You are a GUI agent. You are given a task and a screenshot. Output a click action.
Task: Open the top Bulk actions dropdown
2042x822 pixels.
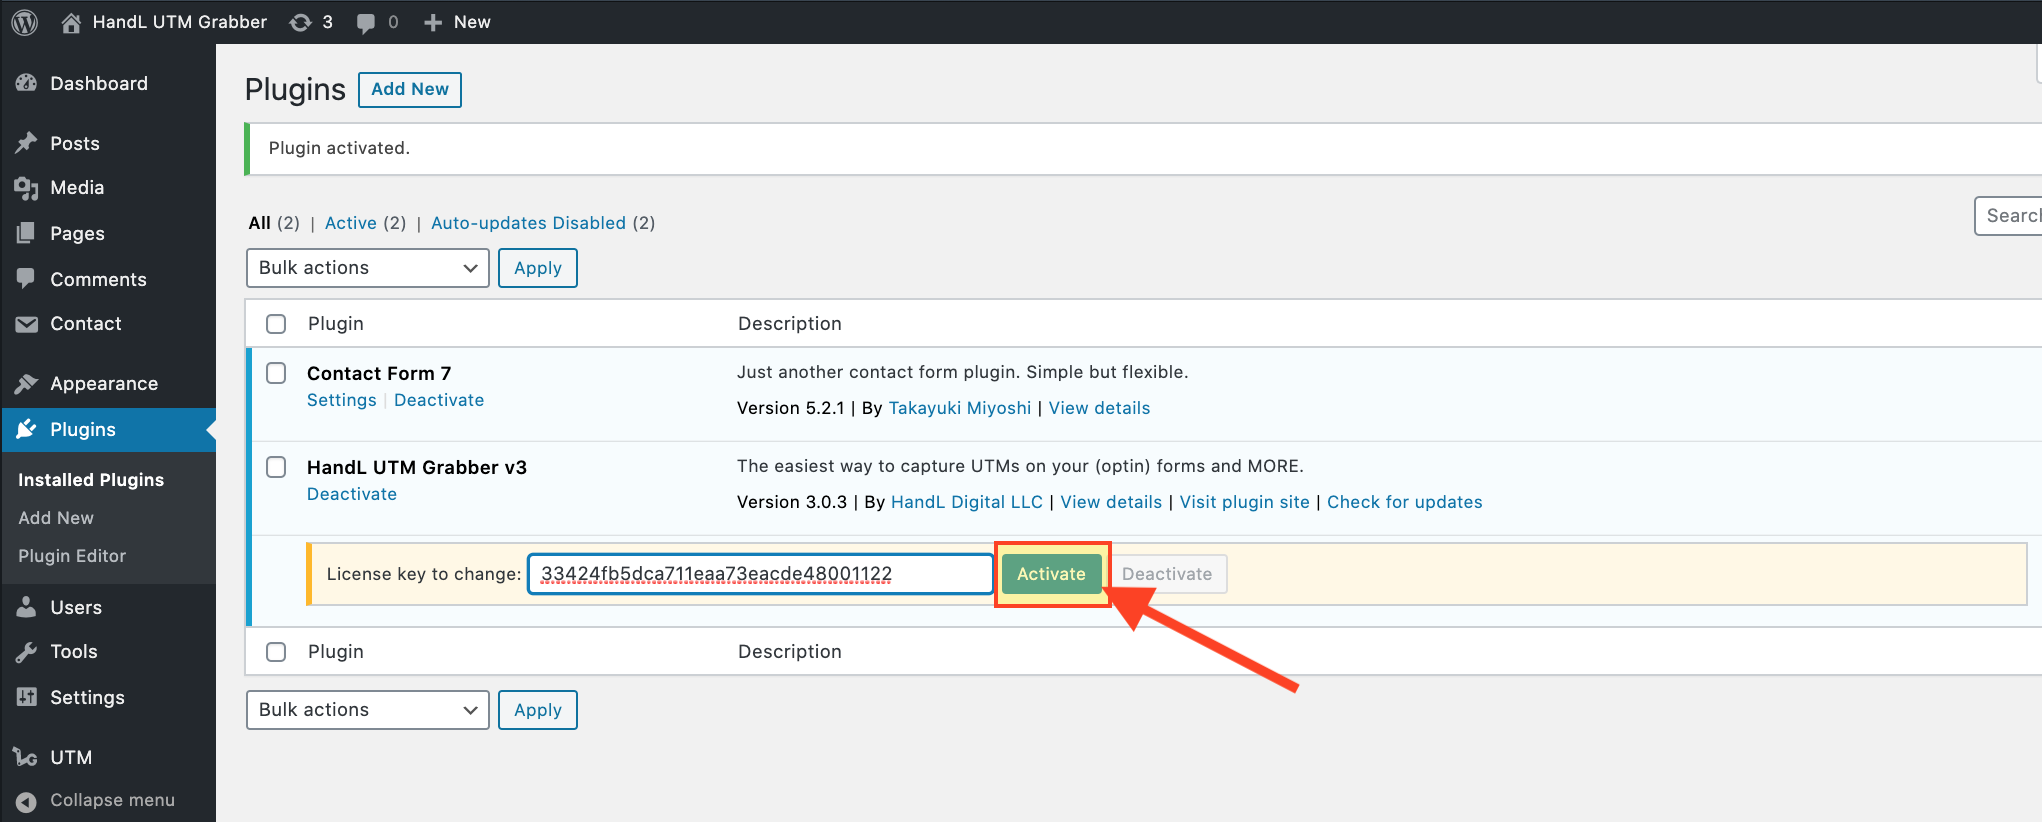pos(367,268)
